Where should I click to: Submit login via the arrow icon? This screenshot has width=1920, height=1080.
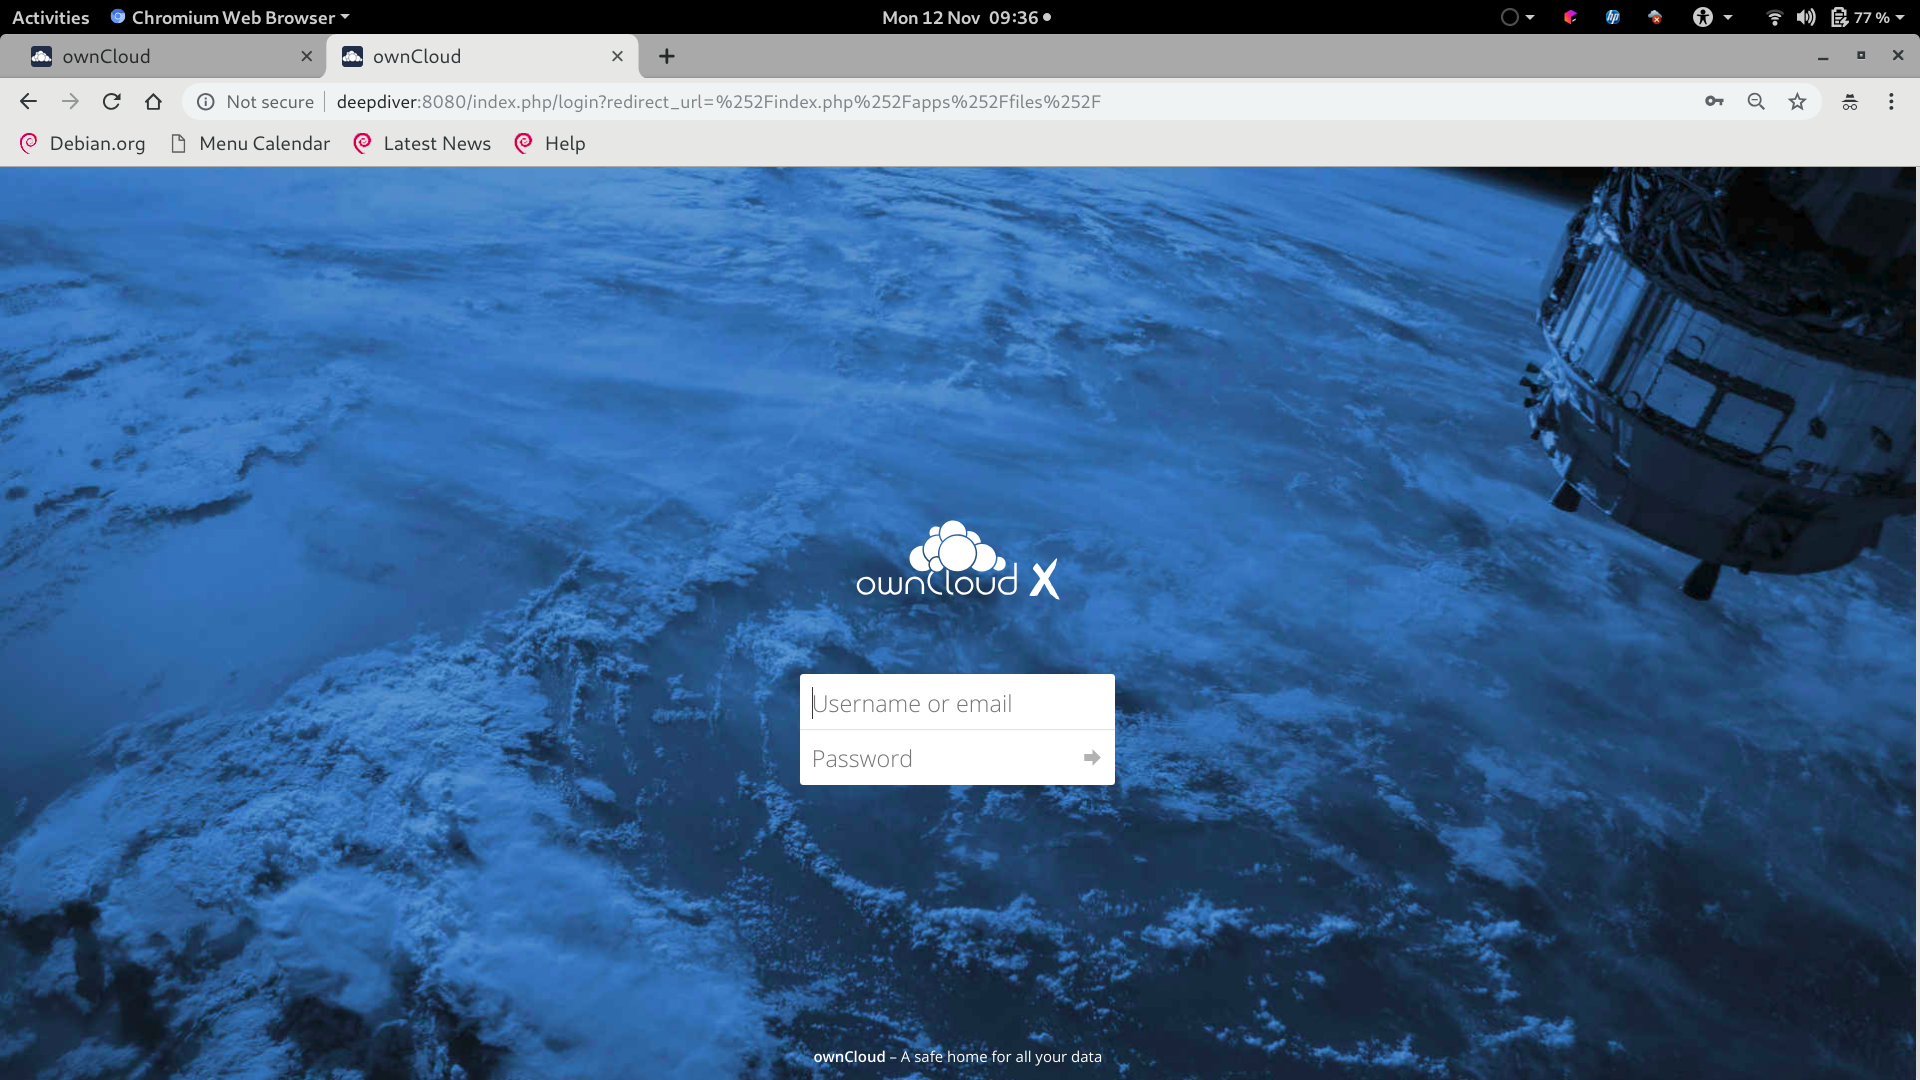click(x=1091, y=758)
